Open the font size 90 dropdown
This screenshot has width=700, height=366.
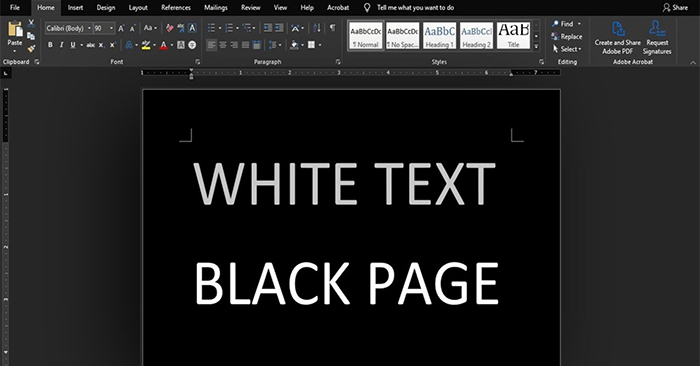click(111, 28)
